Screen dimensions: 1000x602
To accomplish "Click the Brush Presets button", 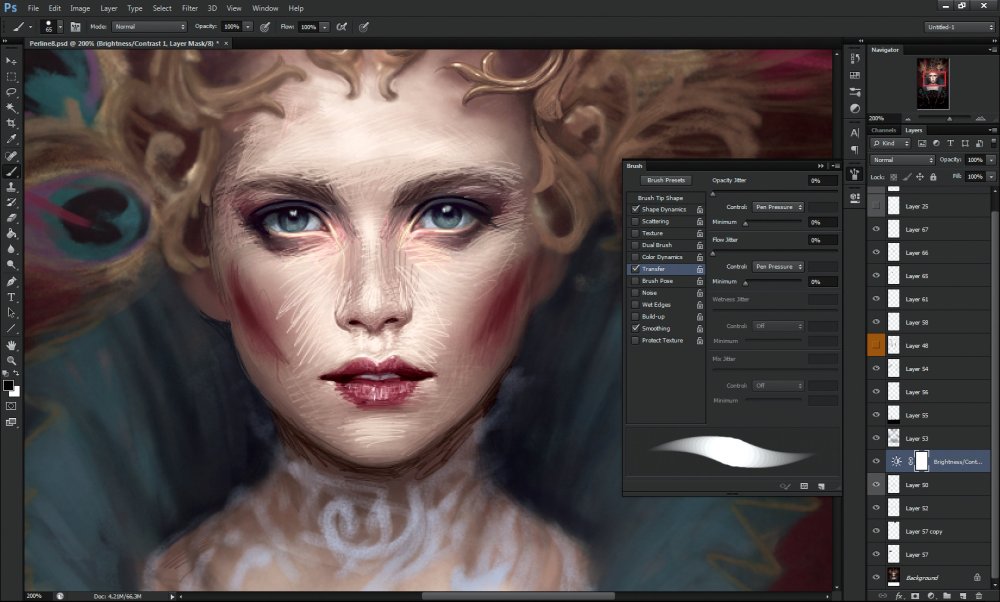I will (666, 180).
